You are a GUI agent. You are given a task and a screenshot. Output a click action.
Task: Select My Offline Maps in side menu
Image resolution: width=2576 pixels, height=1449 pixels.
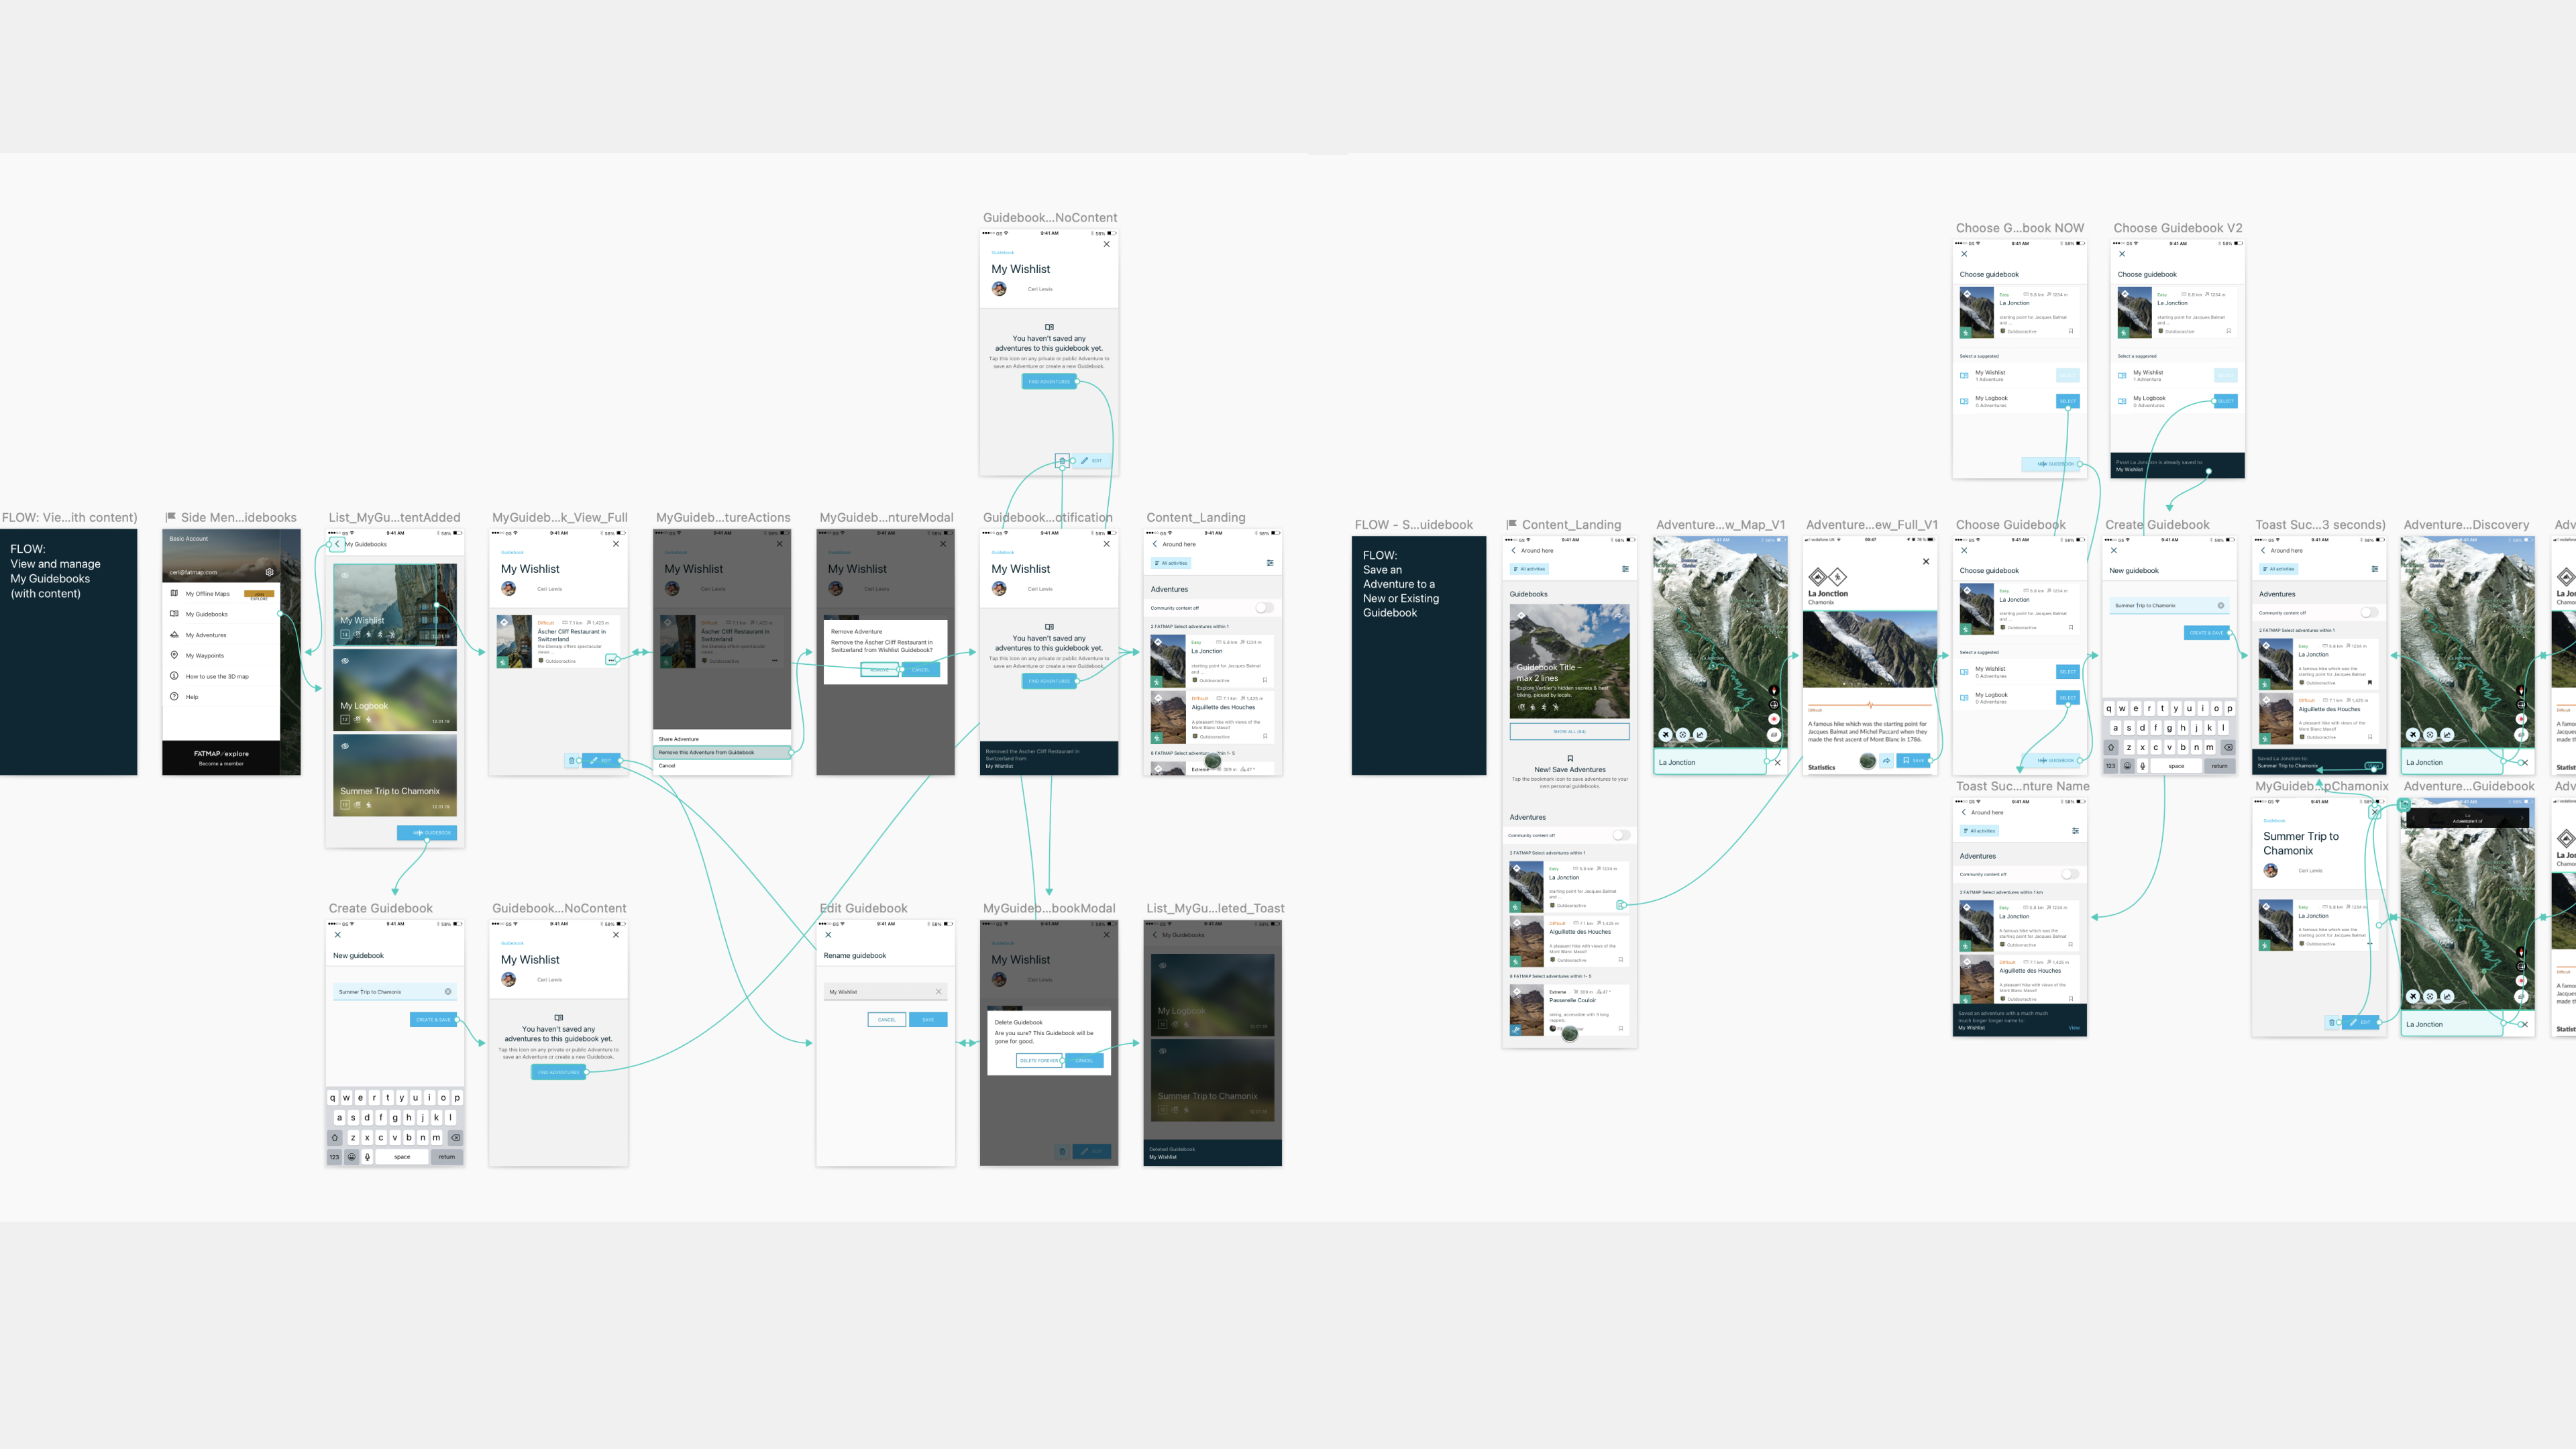(x=221, y=594)
